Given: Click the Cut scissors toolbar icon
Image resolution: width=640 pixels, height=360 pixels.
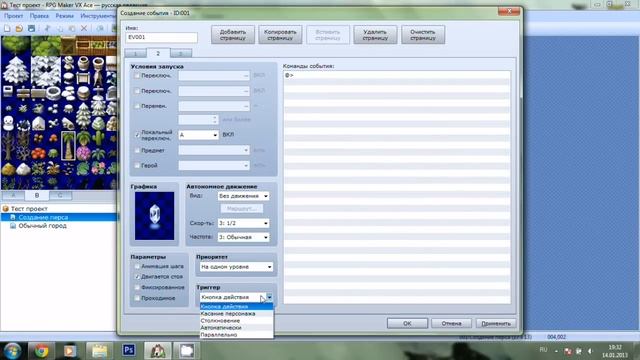Looking at the screenshot, I should 47,28.
